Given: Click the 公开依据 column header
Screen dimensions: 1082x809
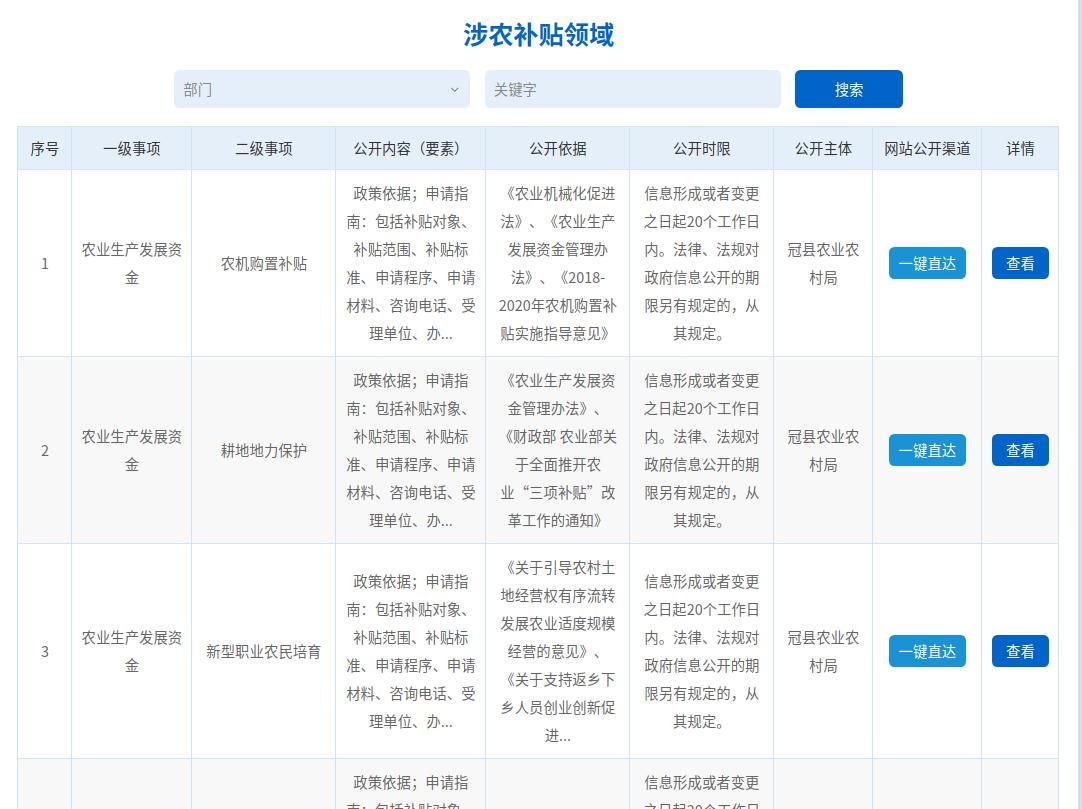Looking at the screenshot, I should pos(558,148).
